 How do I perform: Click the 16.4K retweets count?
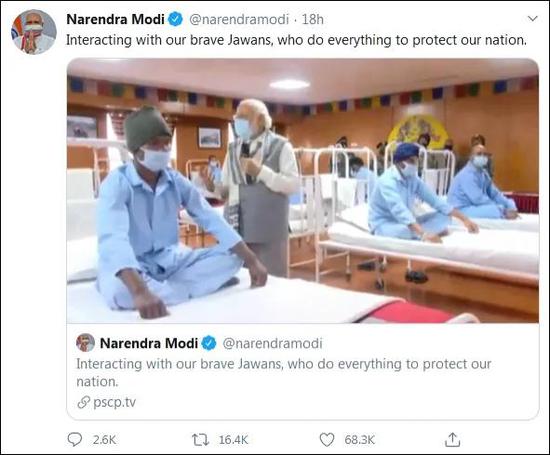coord(233,440)
